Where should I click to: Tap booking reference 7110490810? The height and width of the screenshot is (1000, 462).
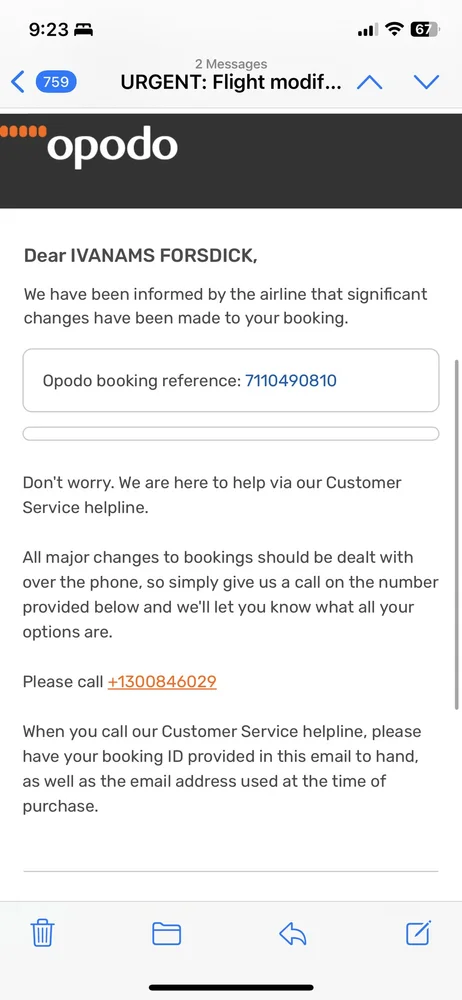click(291, 381)
